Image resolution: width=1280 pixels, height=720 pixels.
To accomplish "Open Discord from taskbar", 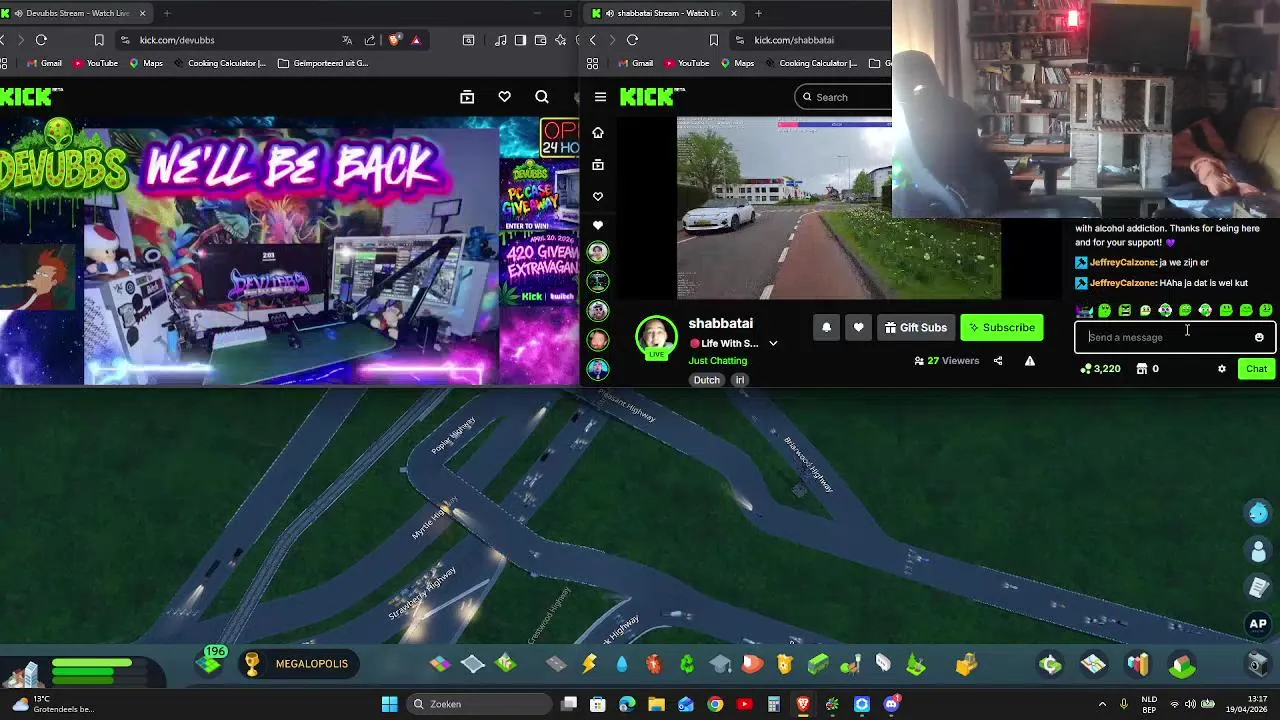I will click(x=891, y=704).
